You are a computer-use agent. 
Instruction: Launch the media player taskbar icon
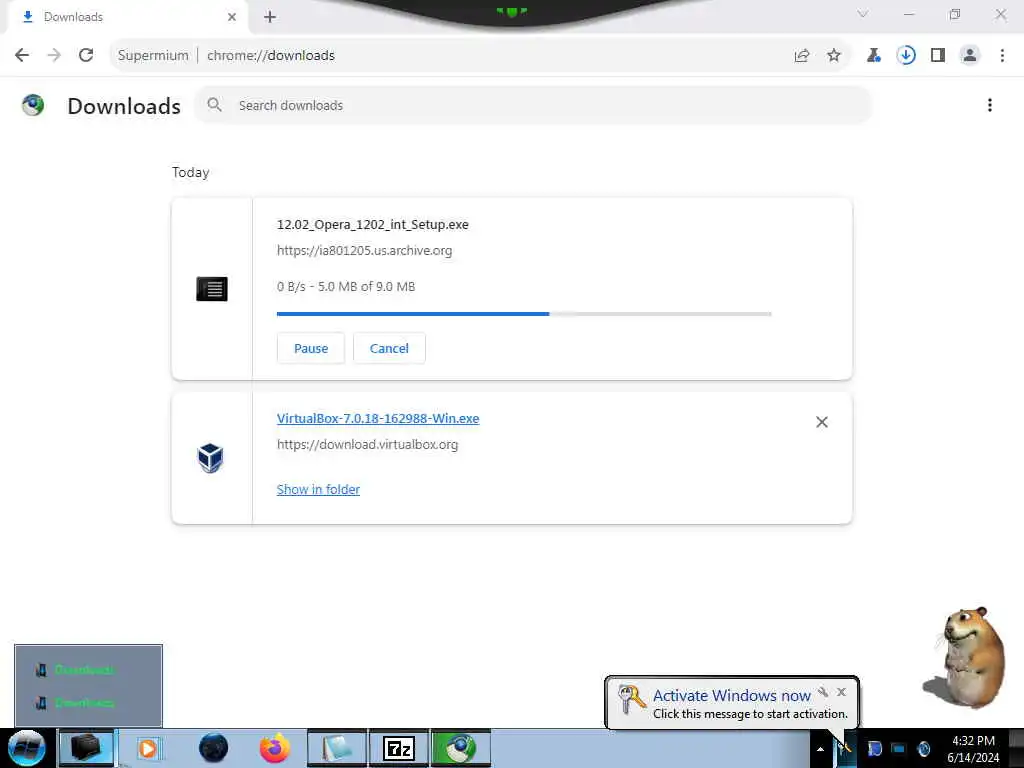click(x=148, y=748)
